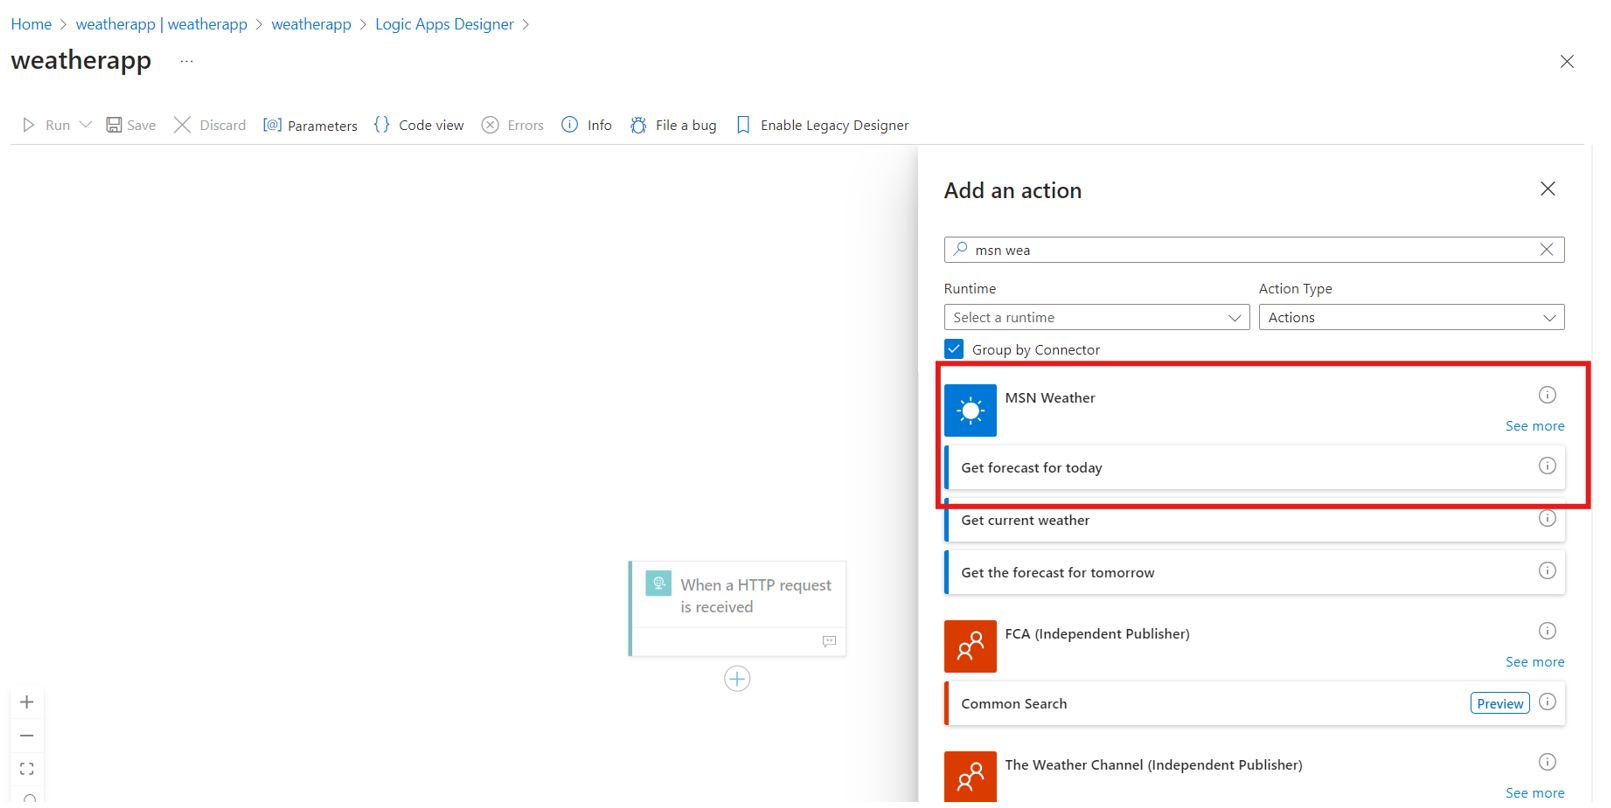Clear the search text with X
Image resolution: width=1611 pixels, height=808 pixels.
click(1547, 250)
